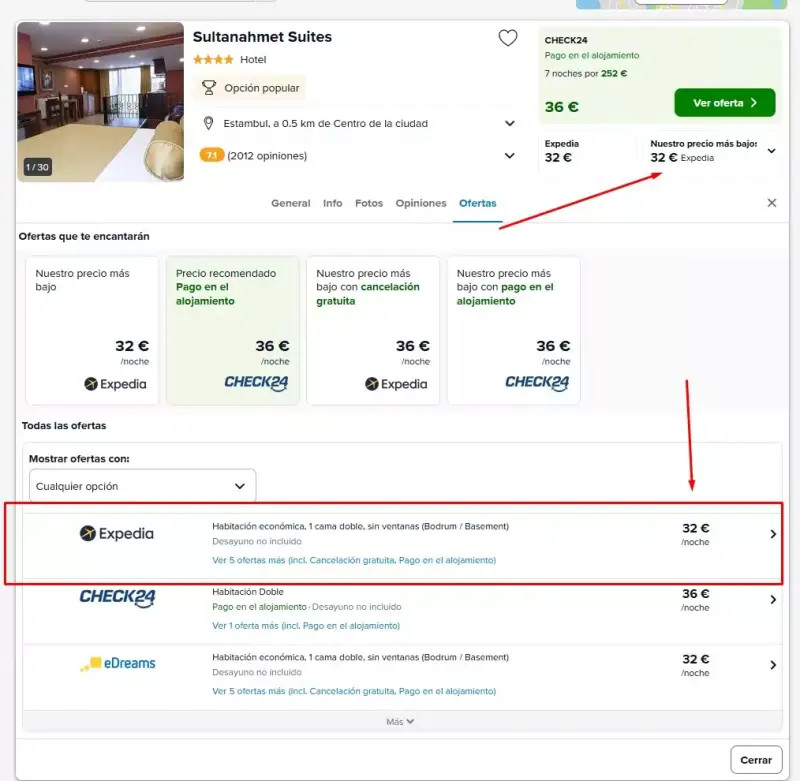Viewport: 800px width, 781px height.
Task: Click the green 36 € CHECK24 price in the header
Action: [x=561, y=107]
